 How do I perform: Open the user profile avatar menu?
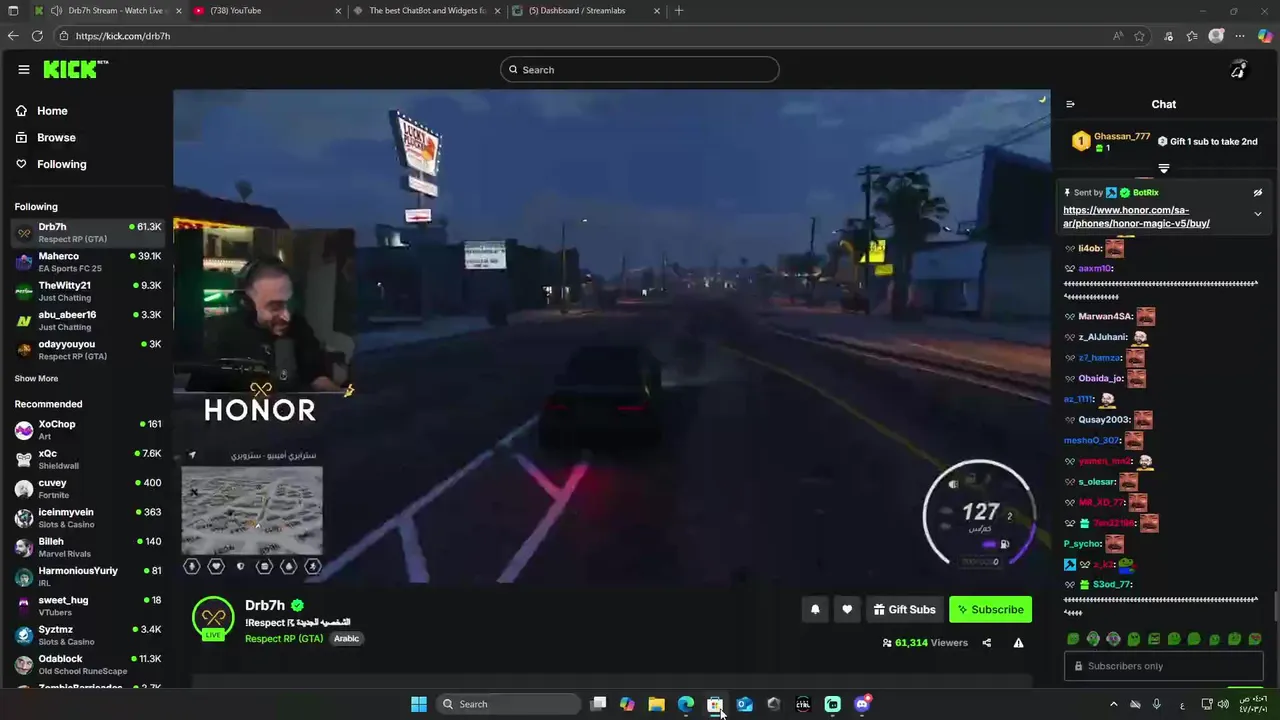click(1239, 69)
